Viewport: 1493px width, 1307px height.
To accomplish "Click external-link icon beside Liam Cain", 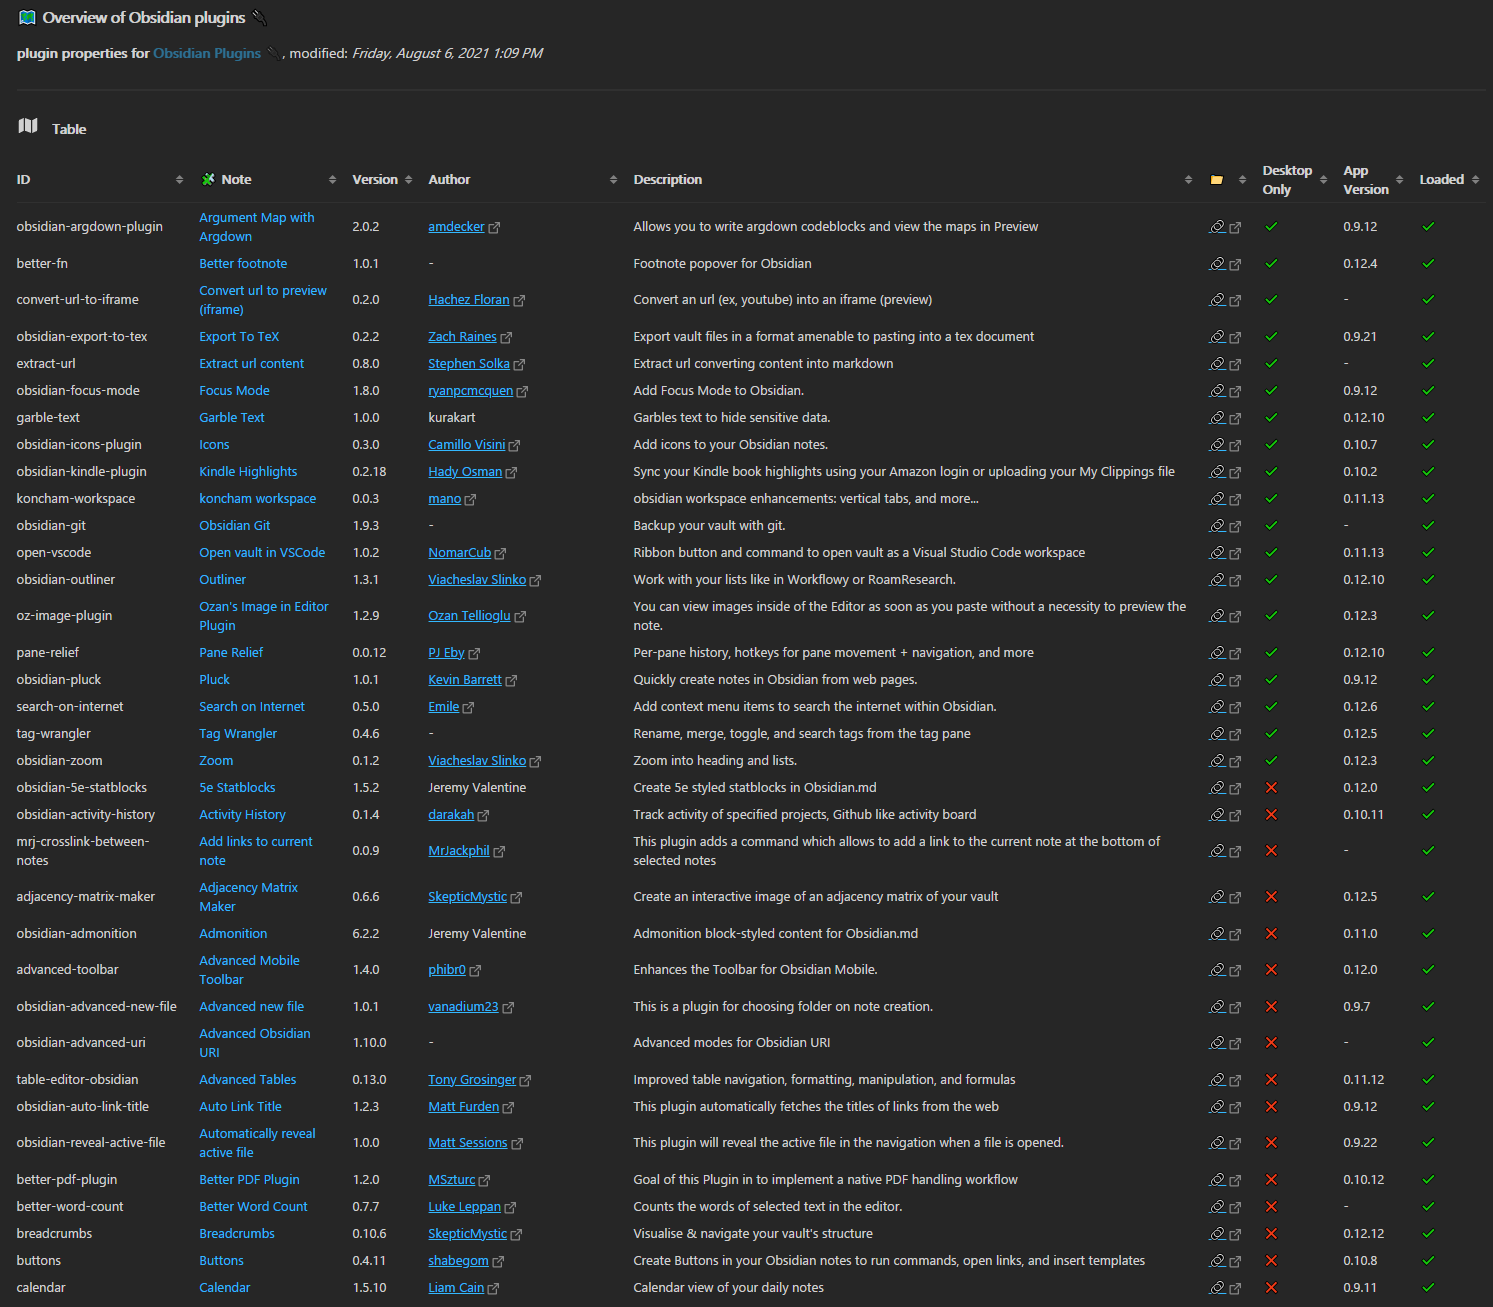I will 493,1289.
